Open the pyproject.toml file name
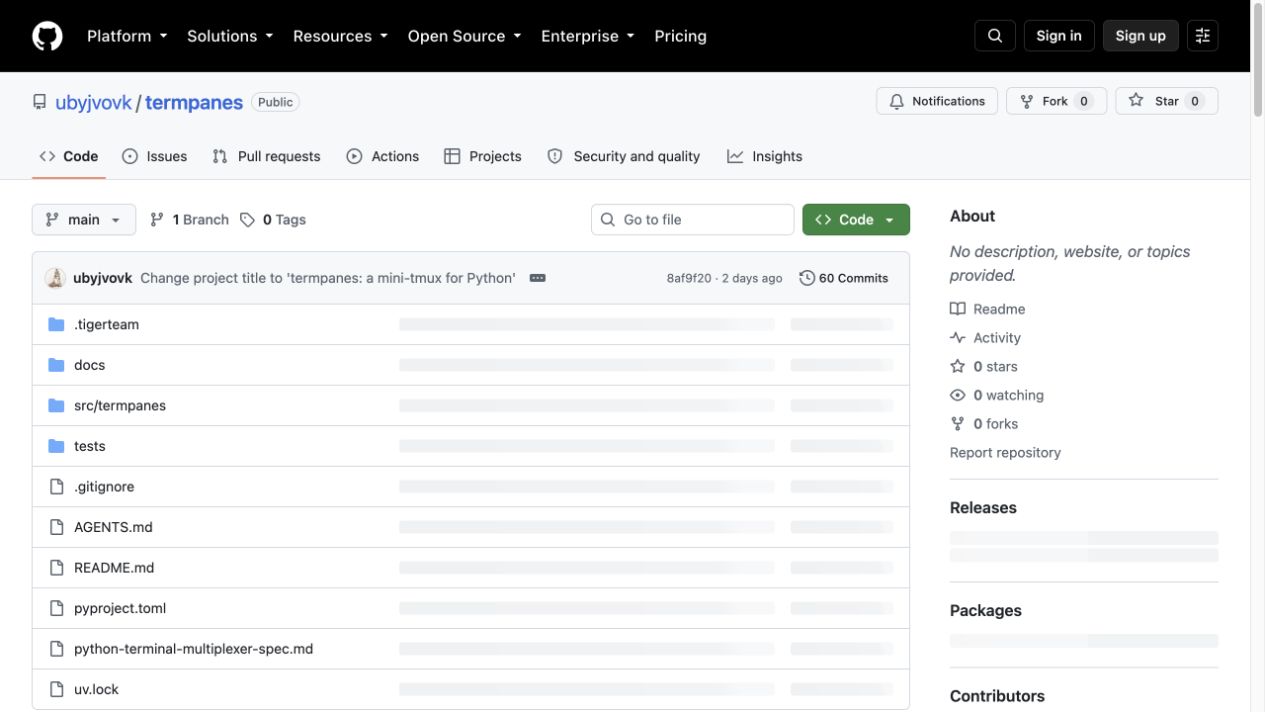Screen dimensions: 1265x712 (120, 608)
